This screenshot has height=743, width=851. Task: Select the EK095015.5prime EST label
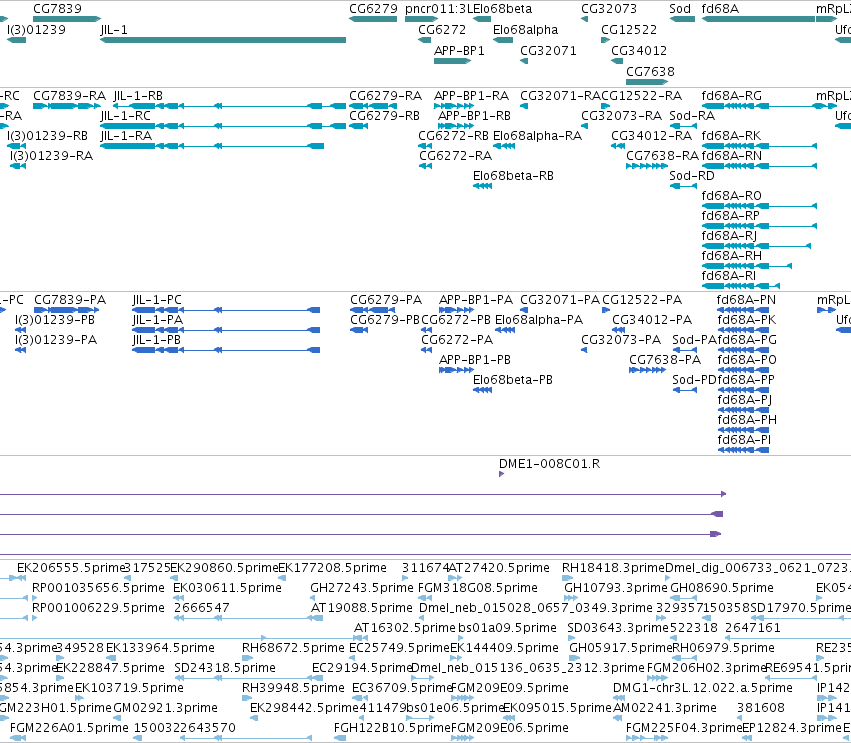coord(557,708)
